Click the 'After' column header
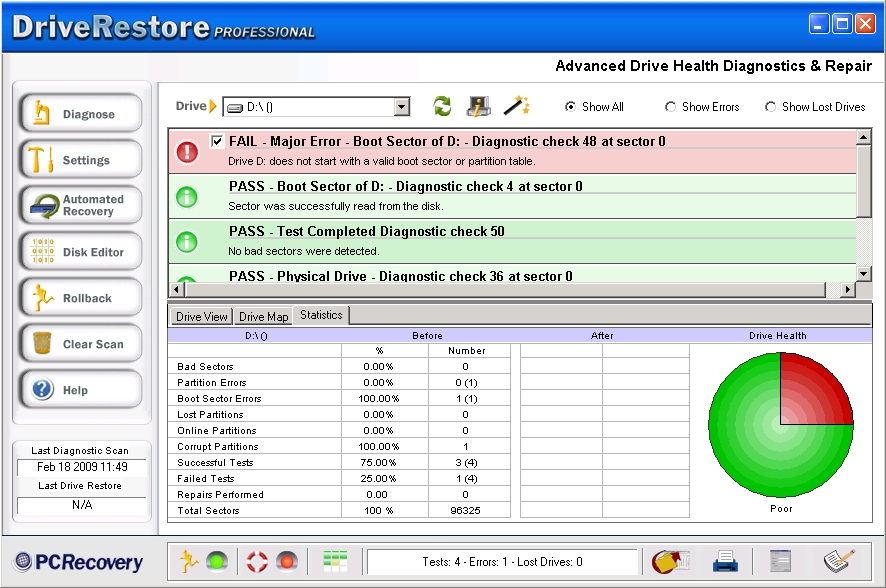Image resolution: width=886 pixels, height=588 pixels. point(602,336)
